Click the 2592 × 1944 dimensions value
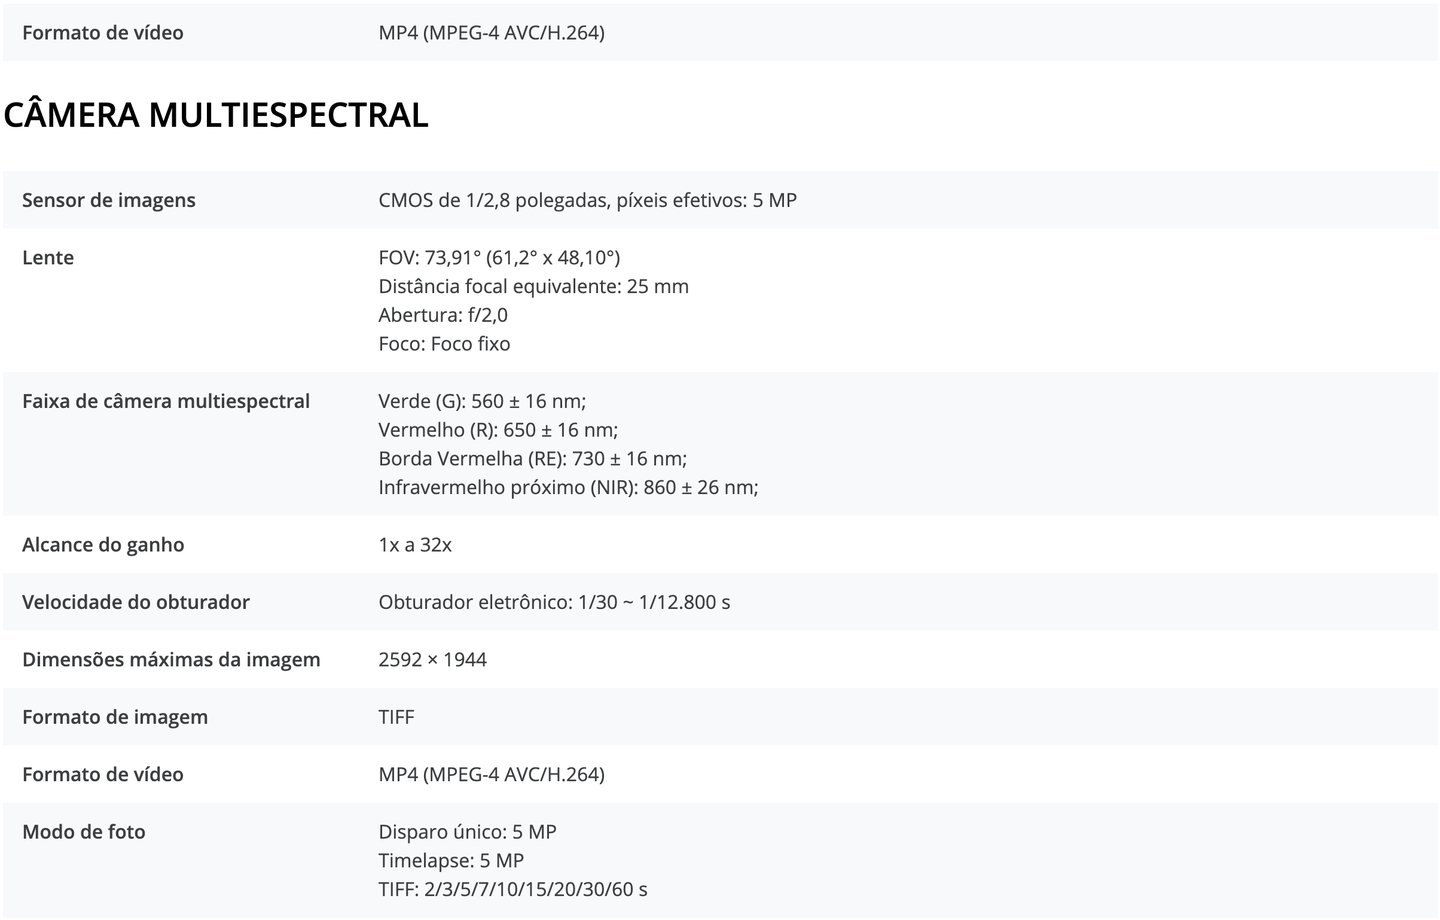The height and width of the screenshot is (920, 1440). tap(432, 660)
